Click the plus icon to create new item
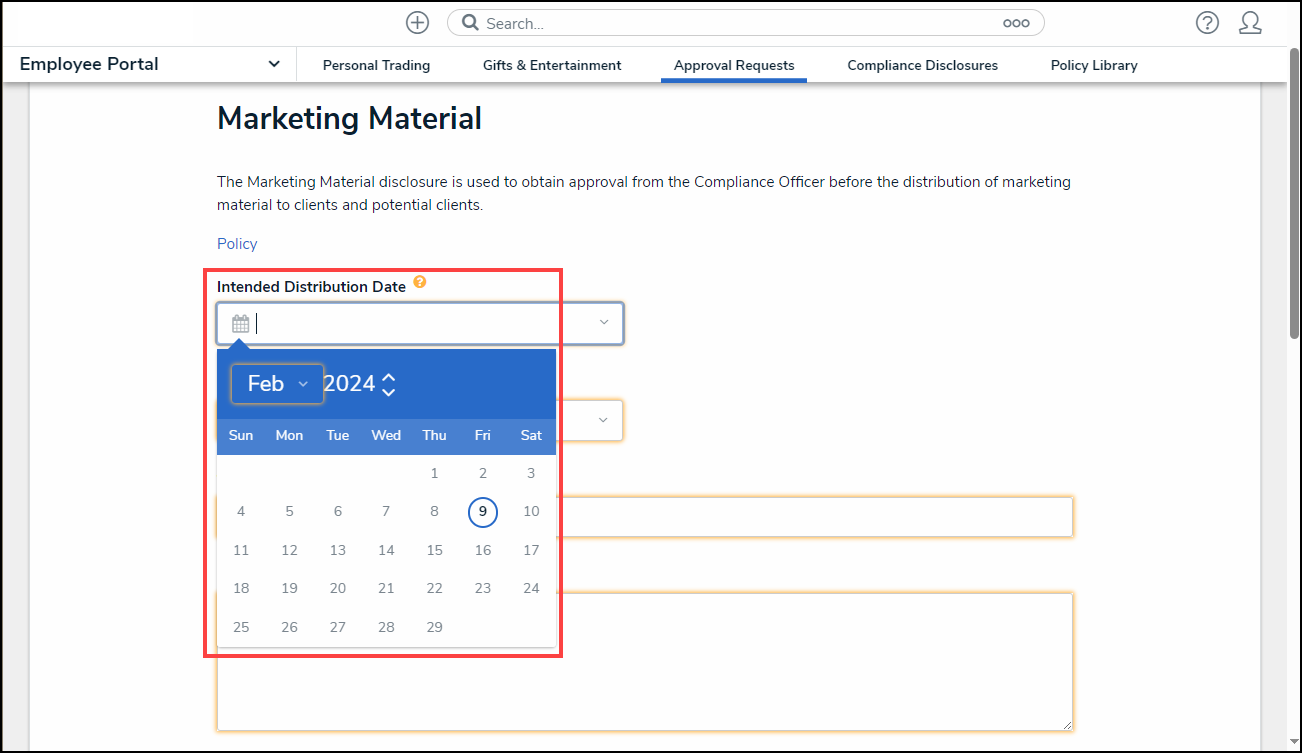Image resolution: width=1302 pixels, height=753 pixels. (x=417, y=22)
